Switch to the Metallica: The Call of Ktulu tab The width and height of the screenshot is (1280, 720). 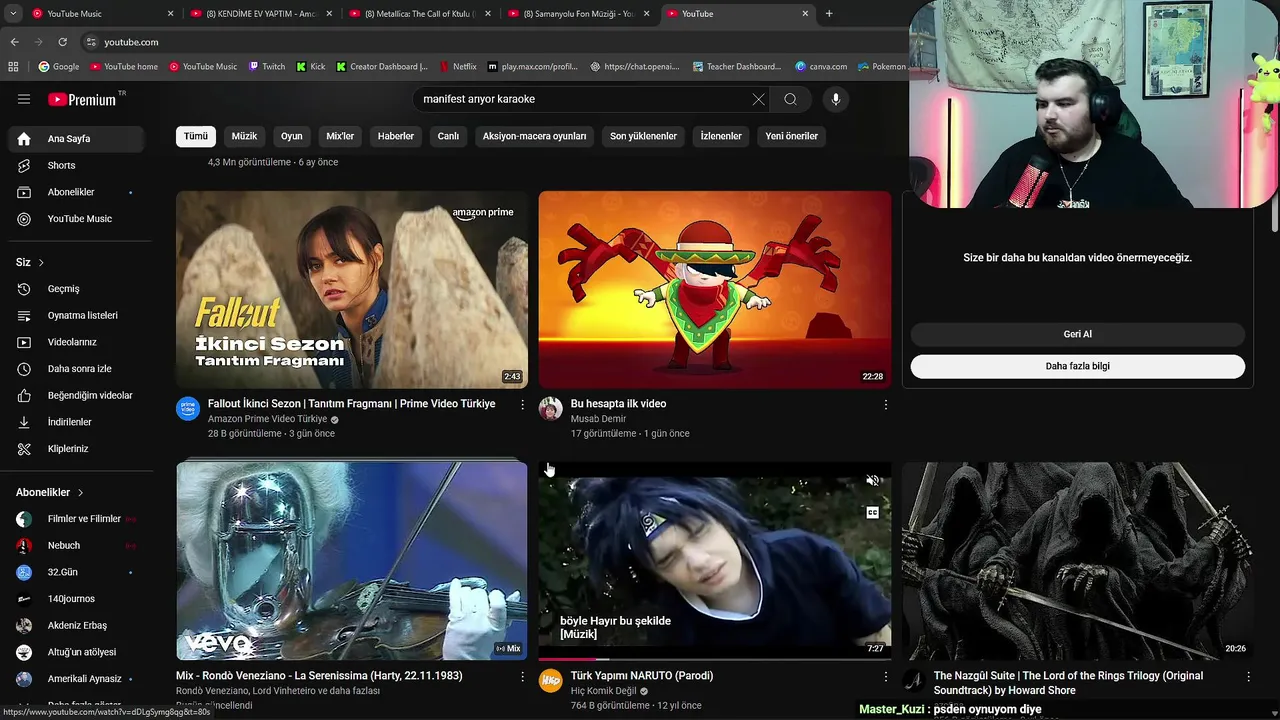420,14
